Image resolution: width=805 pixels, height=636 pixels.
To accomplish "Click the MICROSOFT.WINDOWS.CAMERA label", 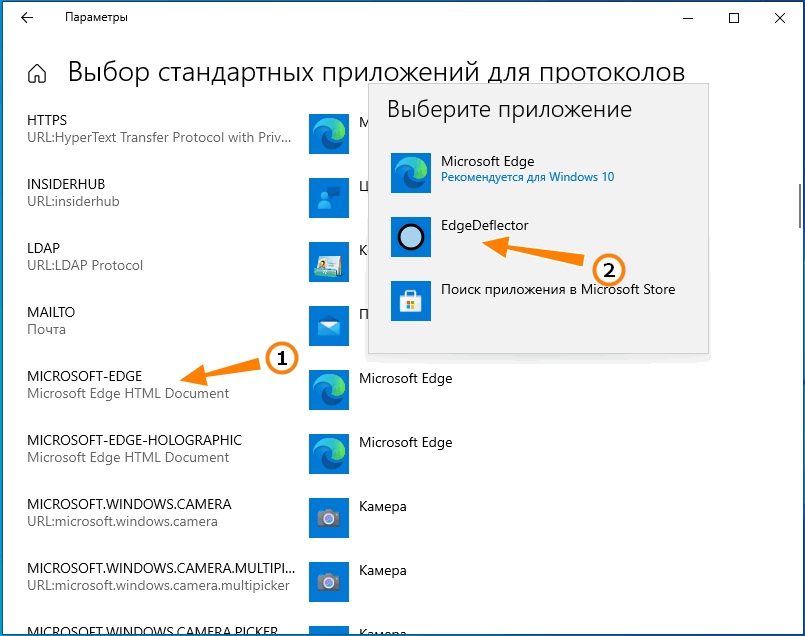I will pyautogui.click(x=129, y=505).
